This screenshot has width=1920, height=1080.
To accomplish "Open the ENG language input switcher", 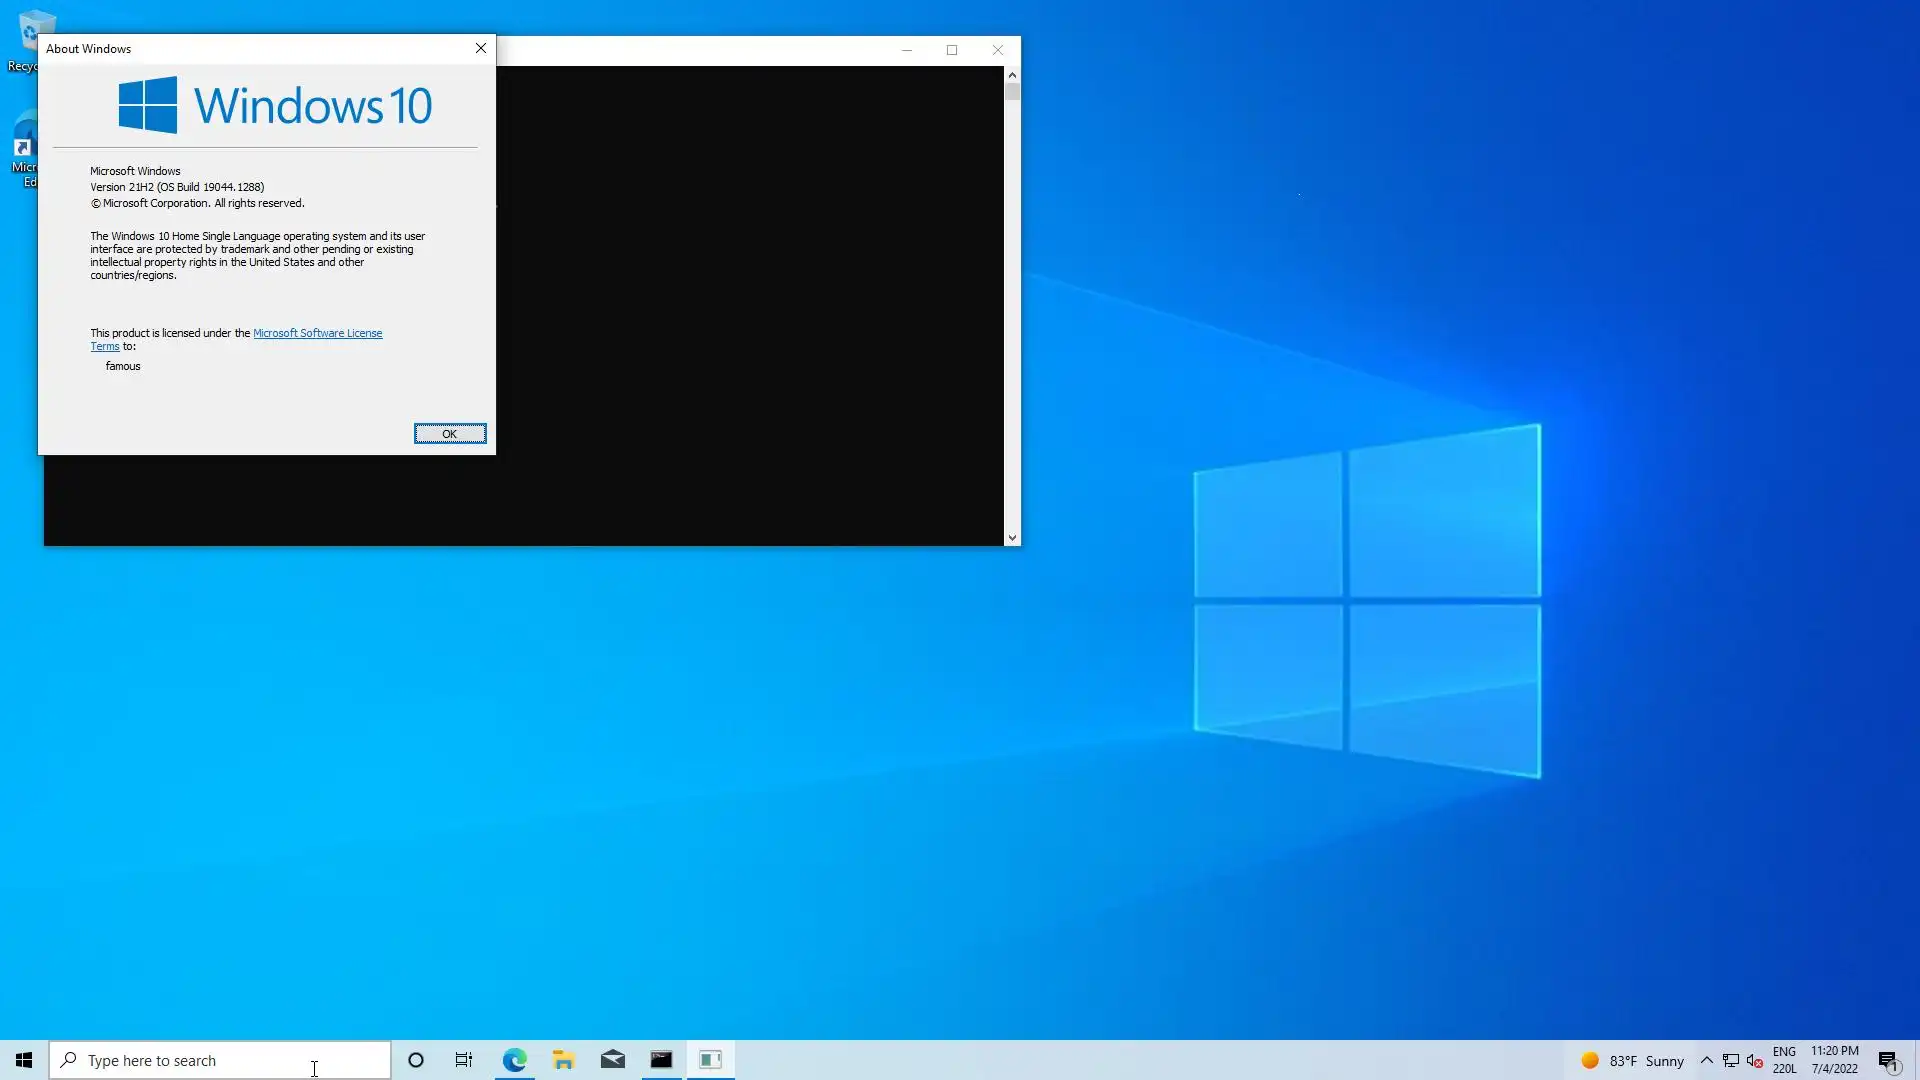I will pos(1784,1060).
